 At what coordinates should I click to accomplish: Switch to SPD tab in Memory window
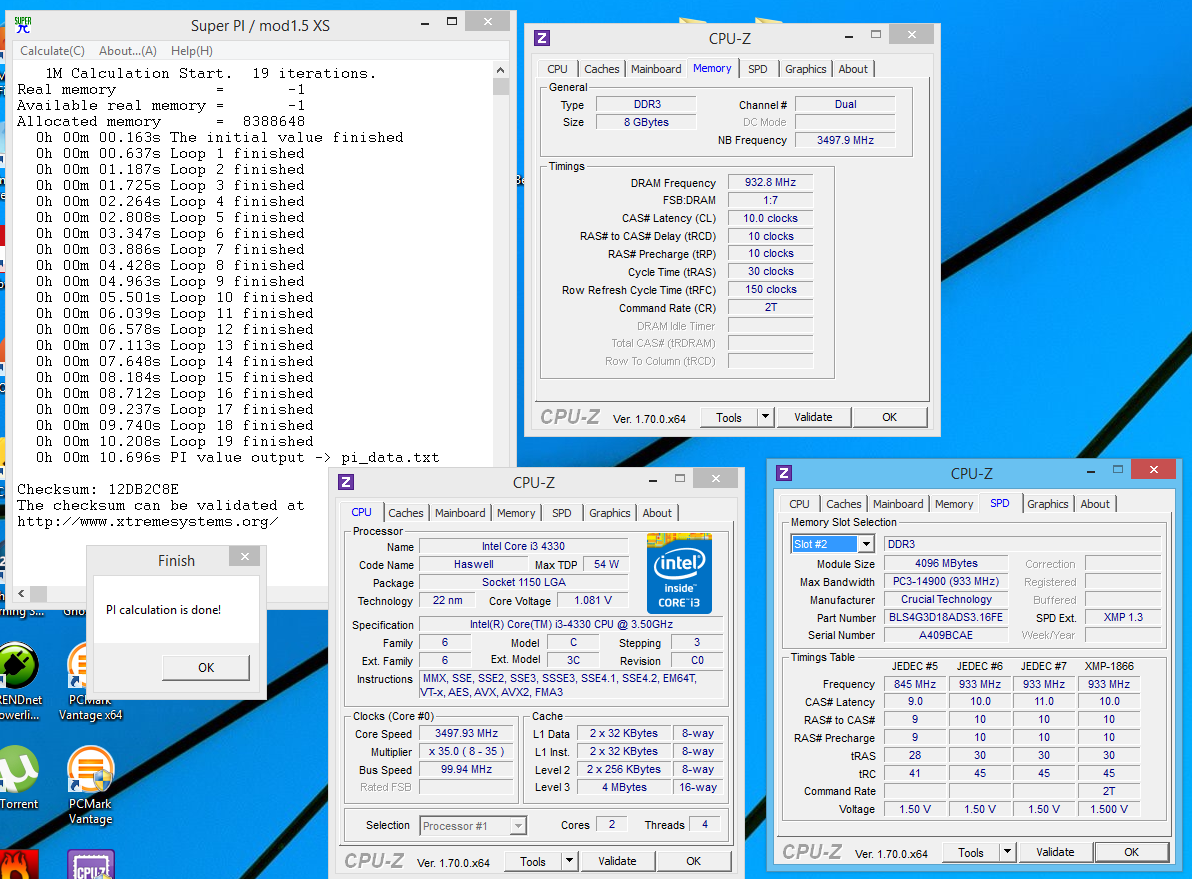click(x=758, y=68)
